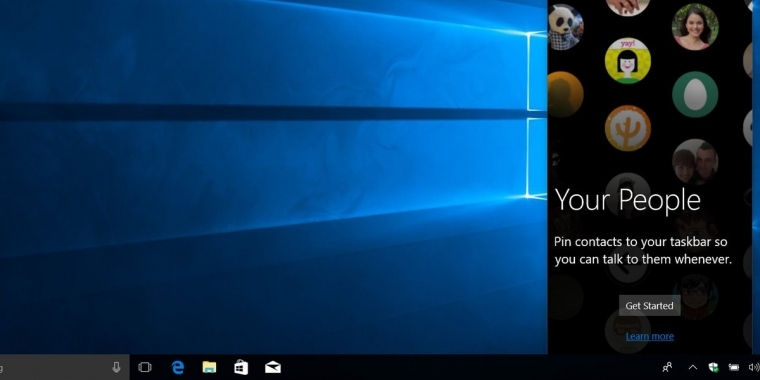Open File Explorer from the taskbar

coord(209,367)
